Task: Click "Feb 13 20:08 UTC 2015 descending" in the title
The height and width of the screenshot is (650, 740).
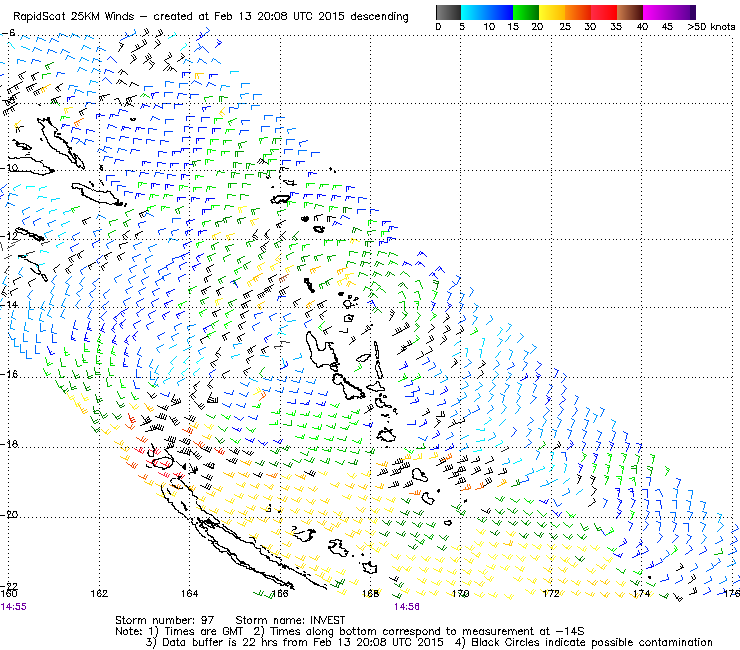Action: point(311,16)
